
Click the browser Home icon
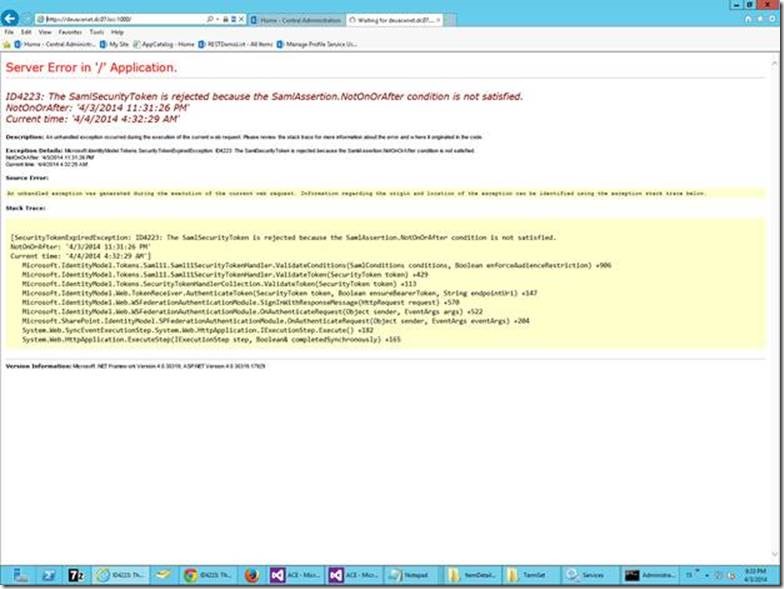pyautogui.click(x=748, y=19)
